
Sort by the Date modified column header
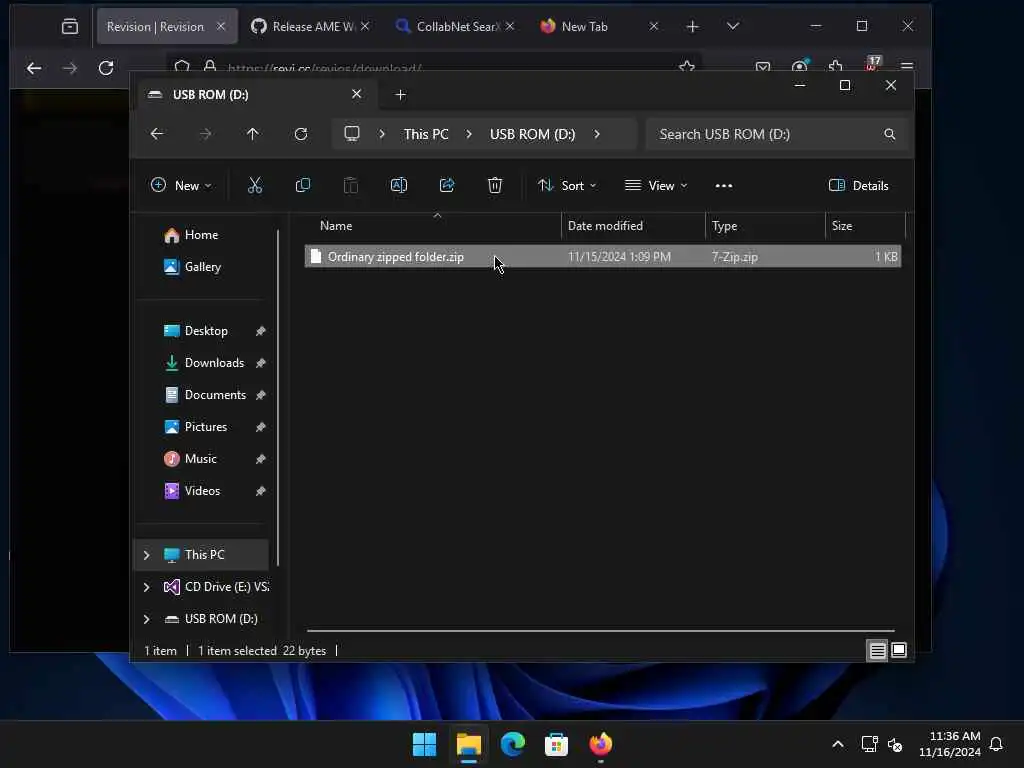tap(633, 226)
